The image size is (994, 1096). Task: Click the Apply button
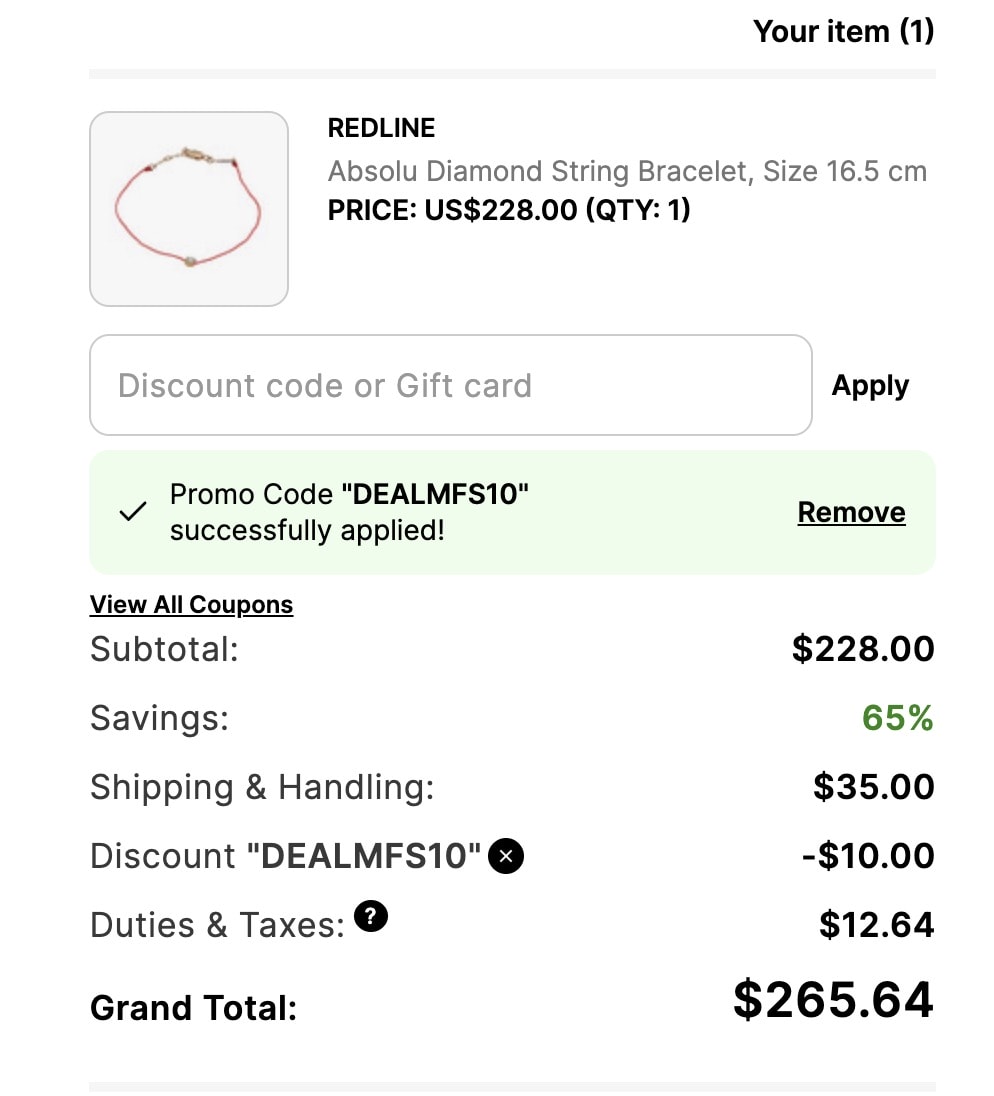point(870,385)
